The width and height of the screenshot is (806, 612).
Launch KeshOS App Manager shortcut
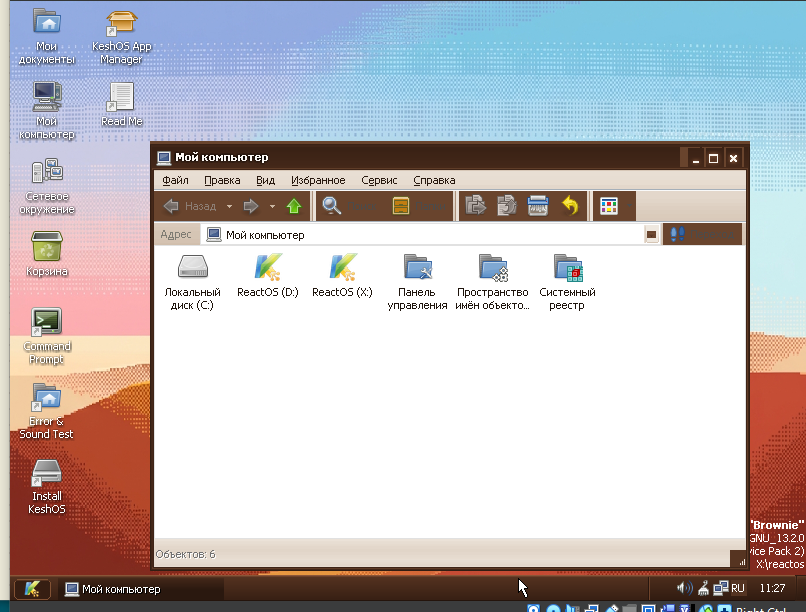click(121, 36)
